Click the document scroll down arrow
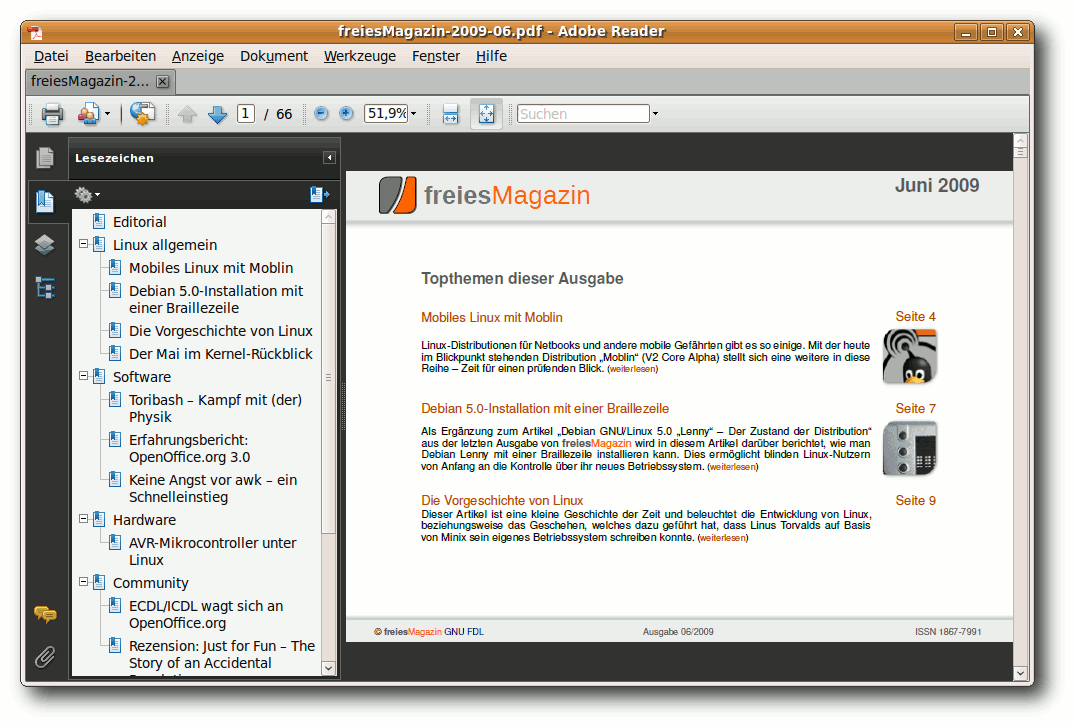Image resolution: width=1075 pixels, height=727 pixels. coord(1021,673)
